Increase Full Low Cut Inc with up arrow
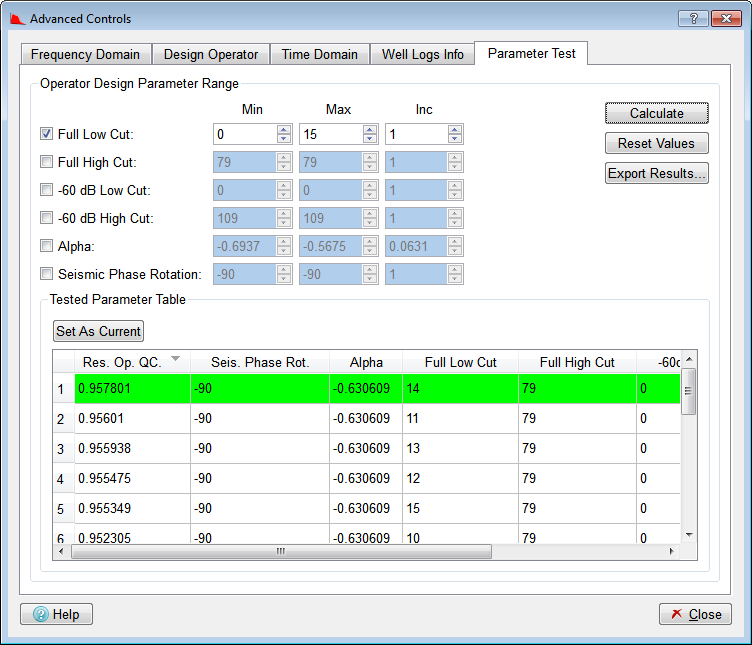The image size is (752, 645). [x=455, y=129]
